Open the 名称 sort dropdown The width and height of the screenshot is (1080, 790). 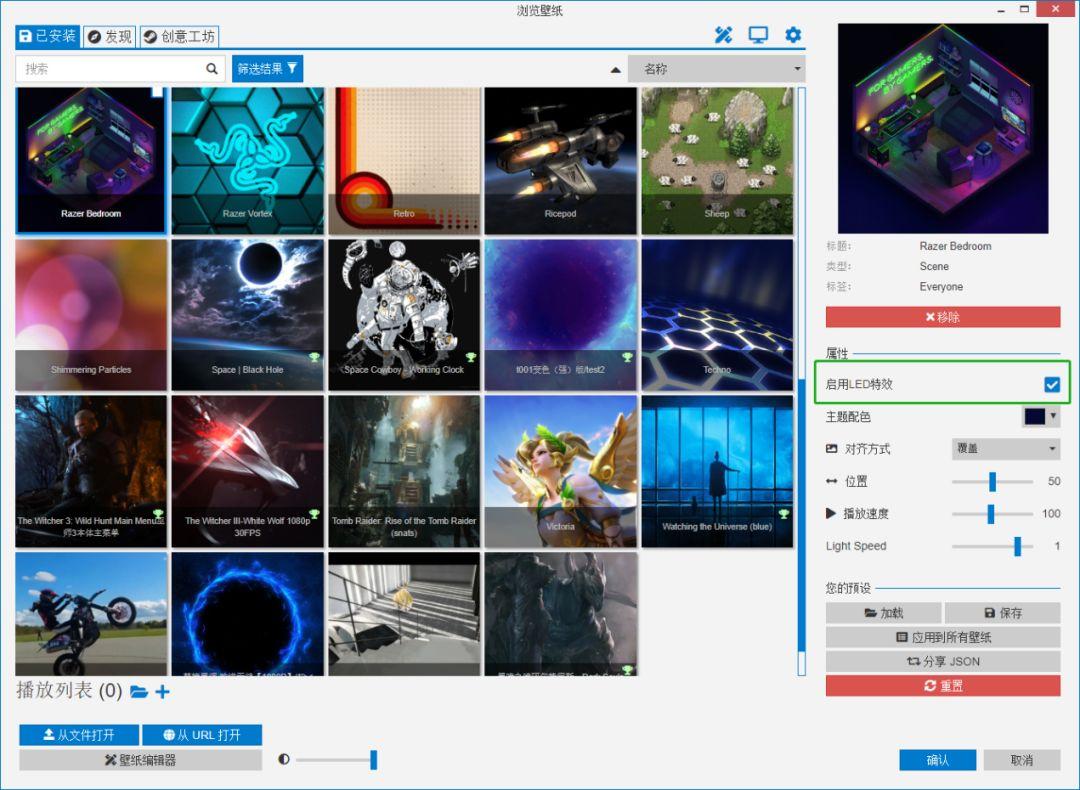click(x=716, y=69)
